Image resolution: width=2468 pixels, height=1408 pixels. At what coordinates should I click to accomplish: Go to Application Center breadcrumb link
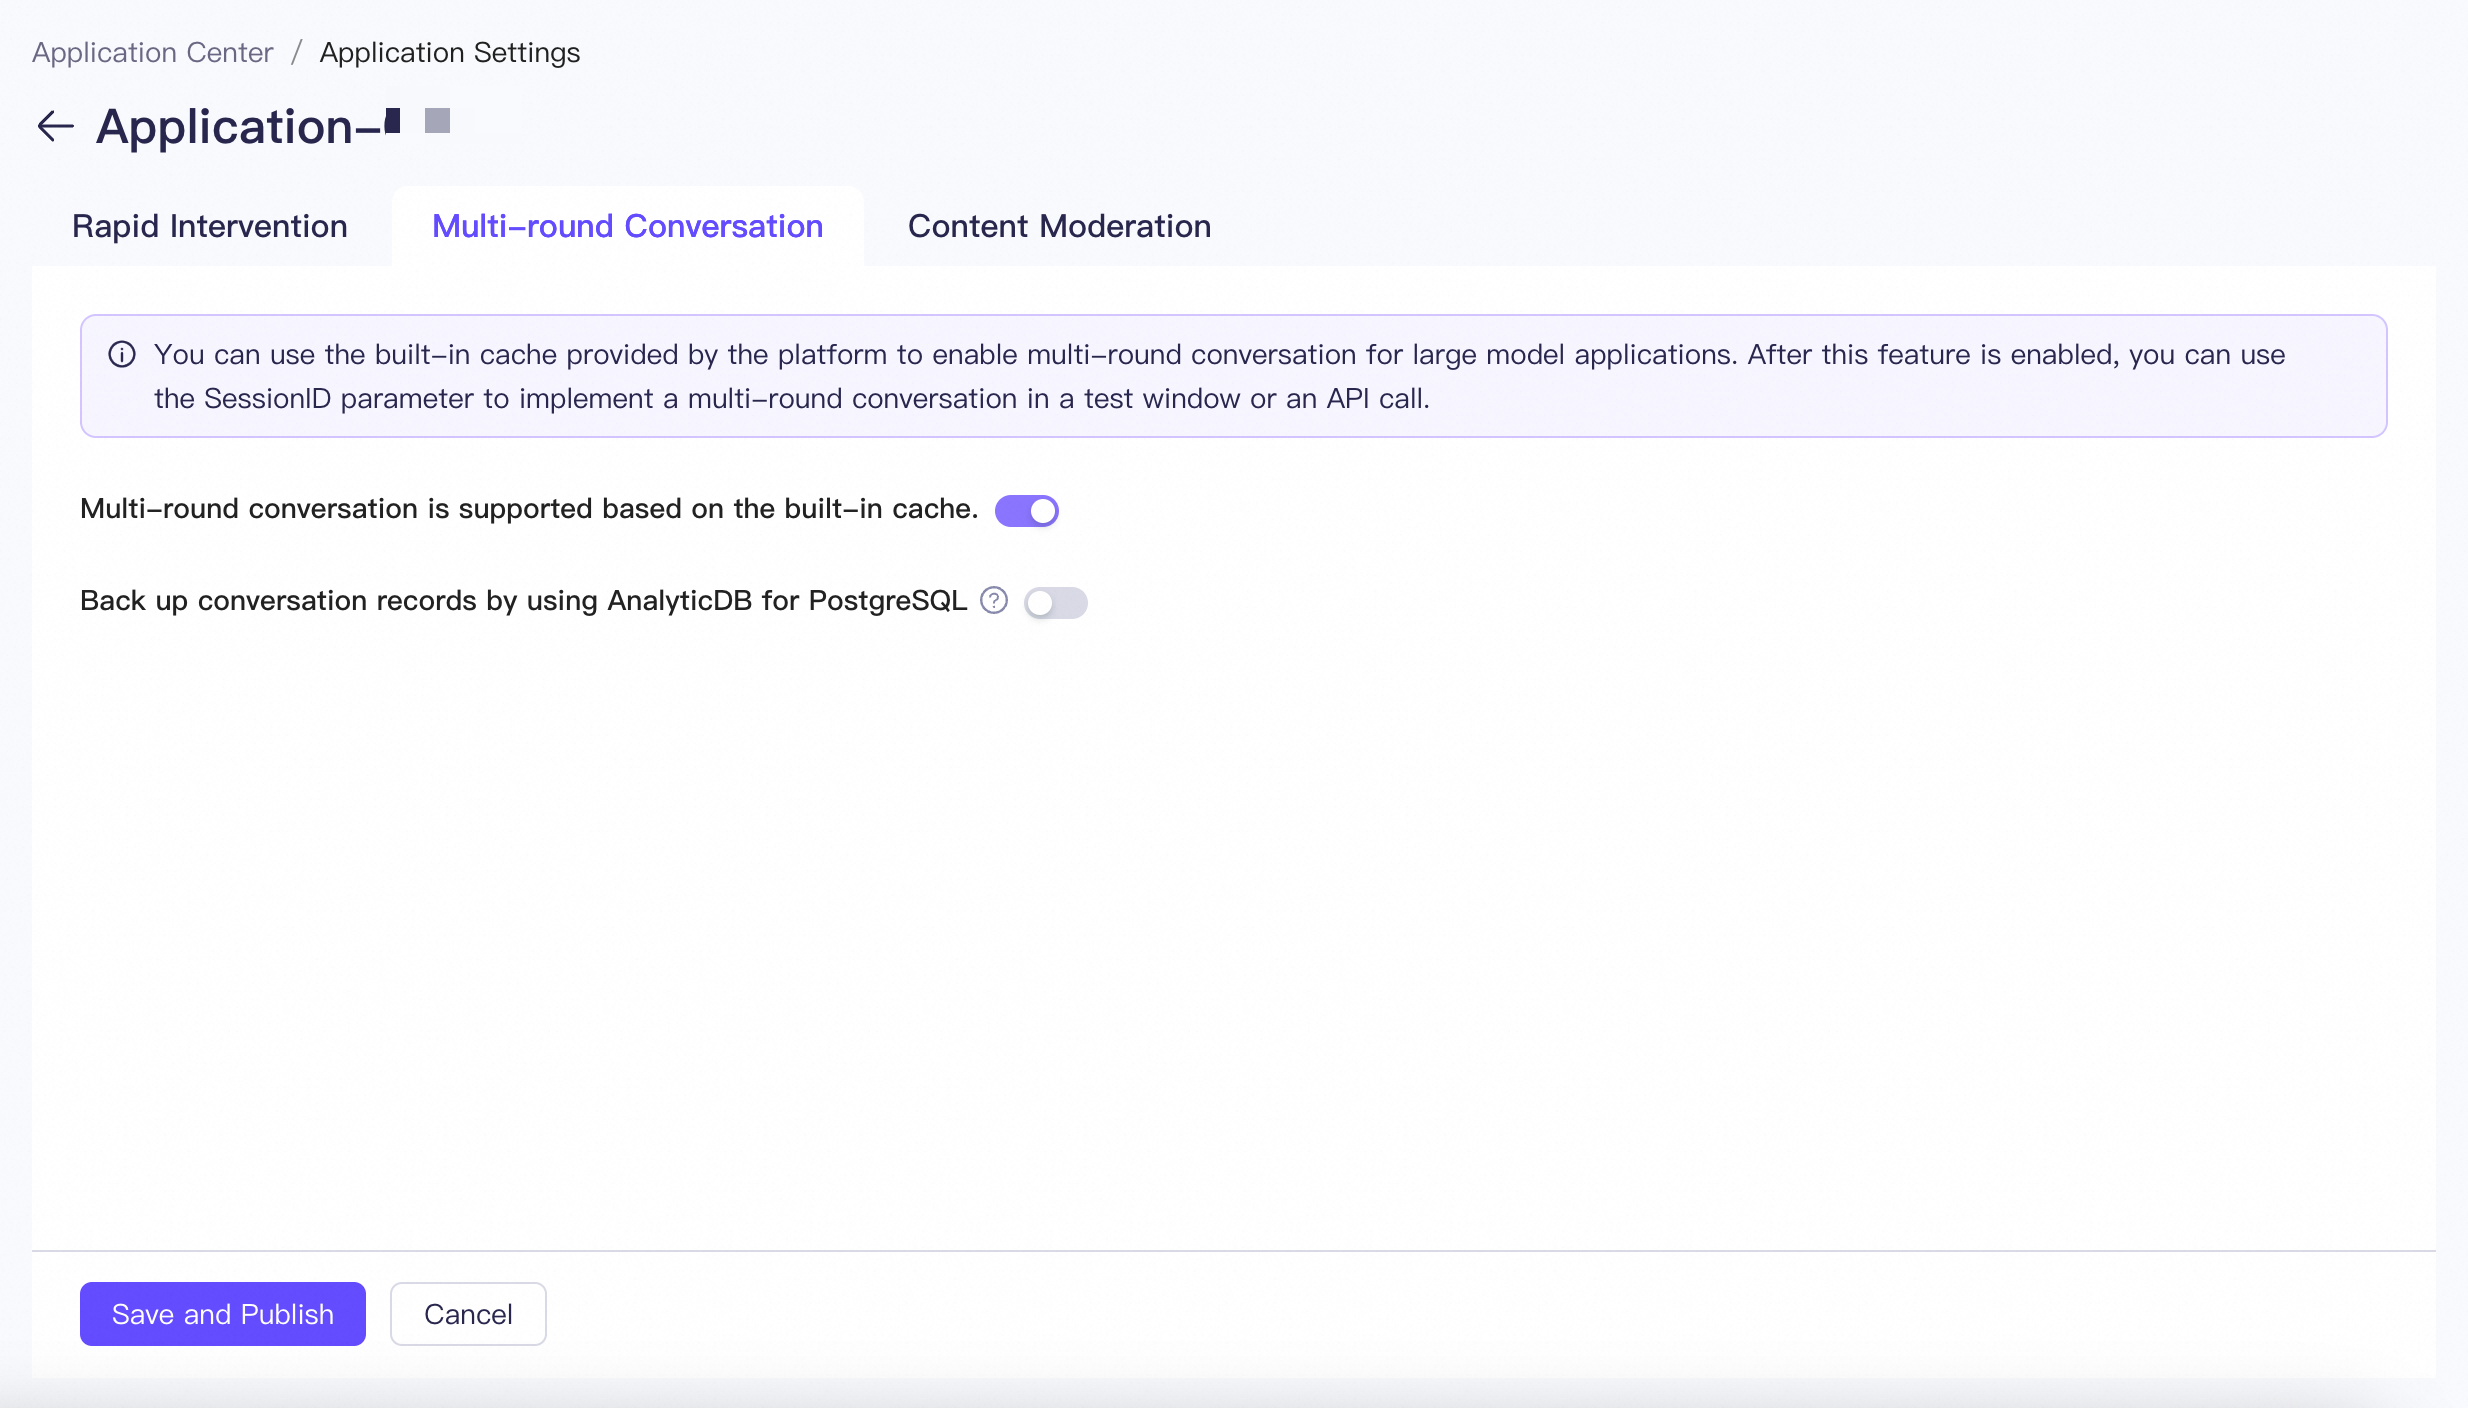tap(152, 52)
